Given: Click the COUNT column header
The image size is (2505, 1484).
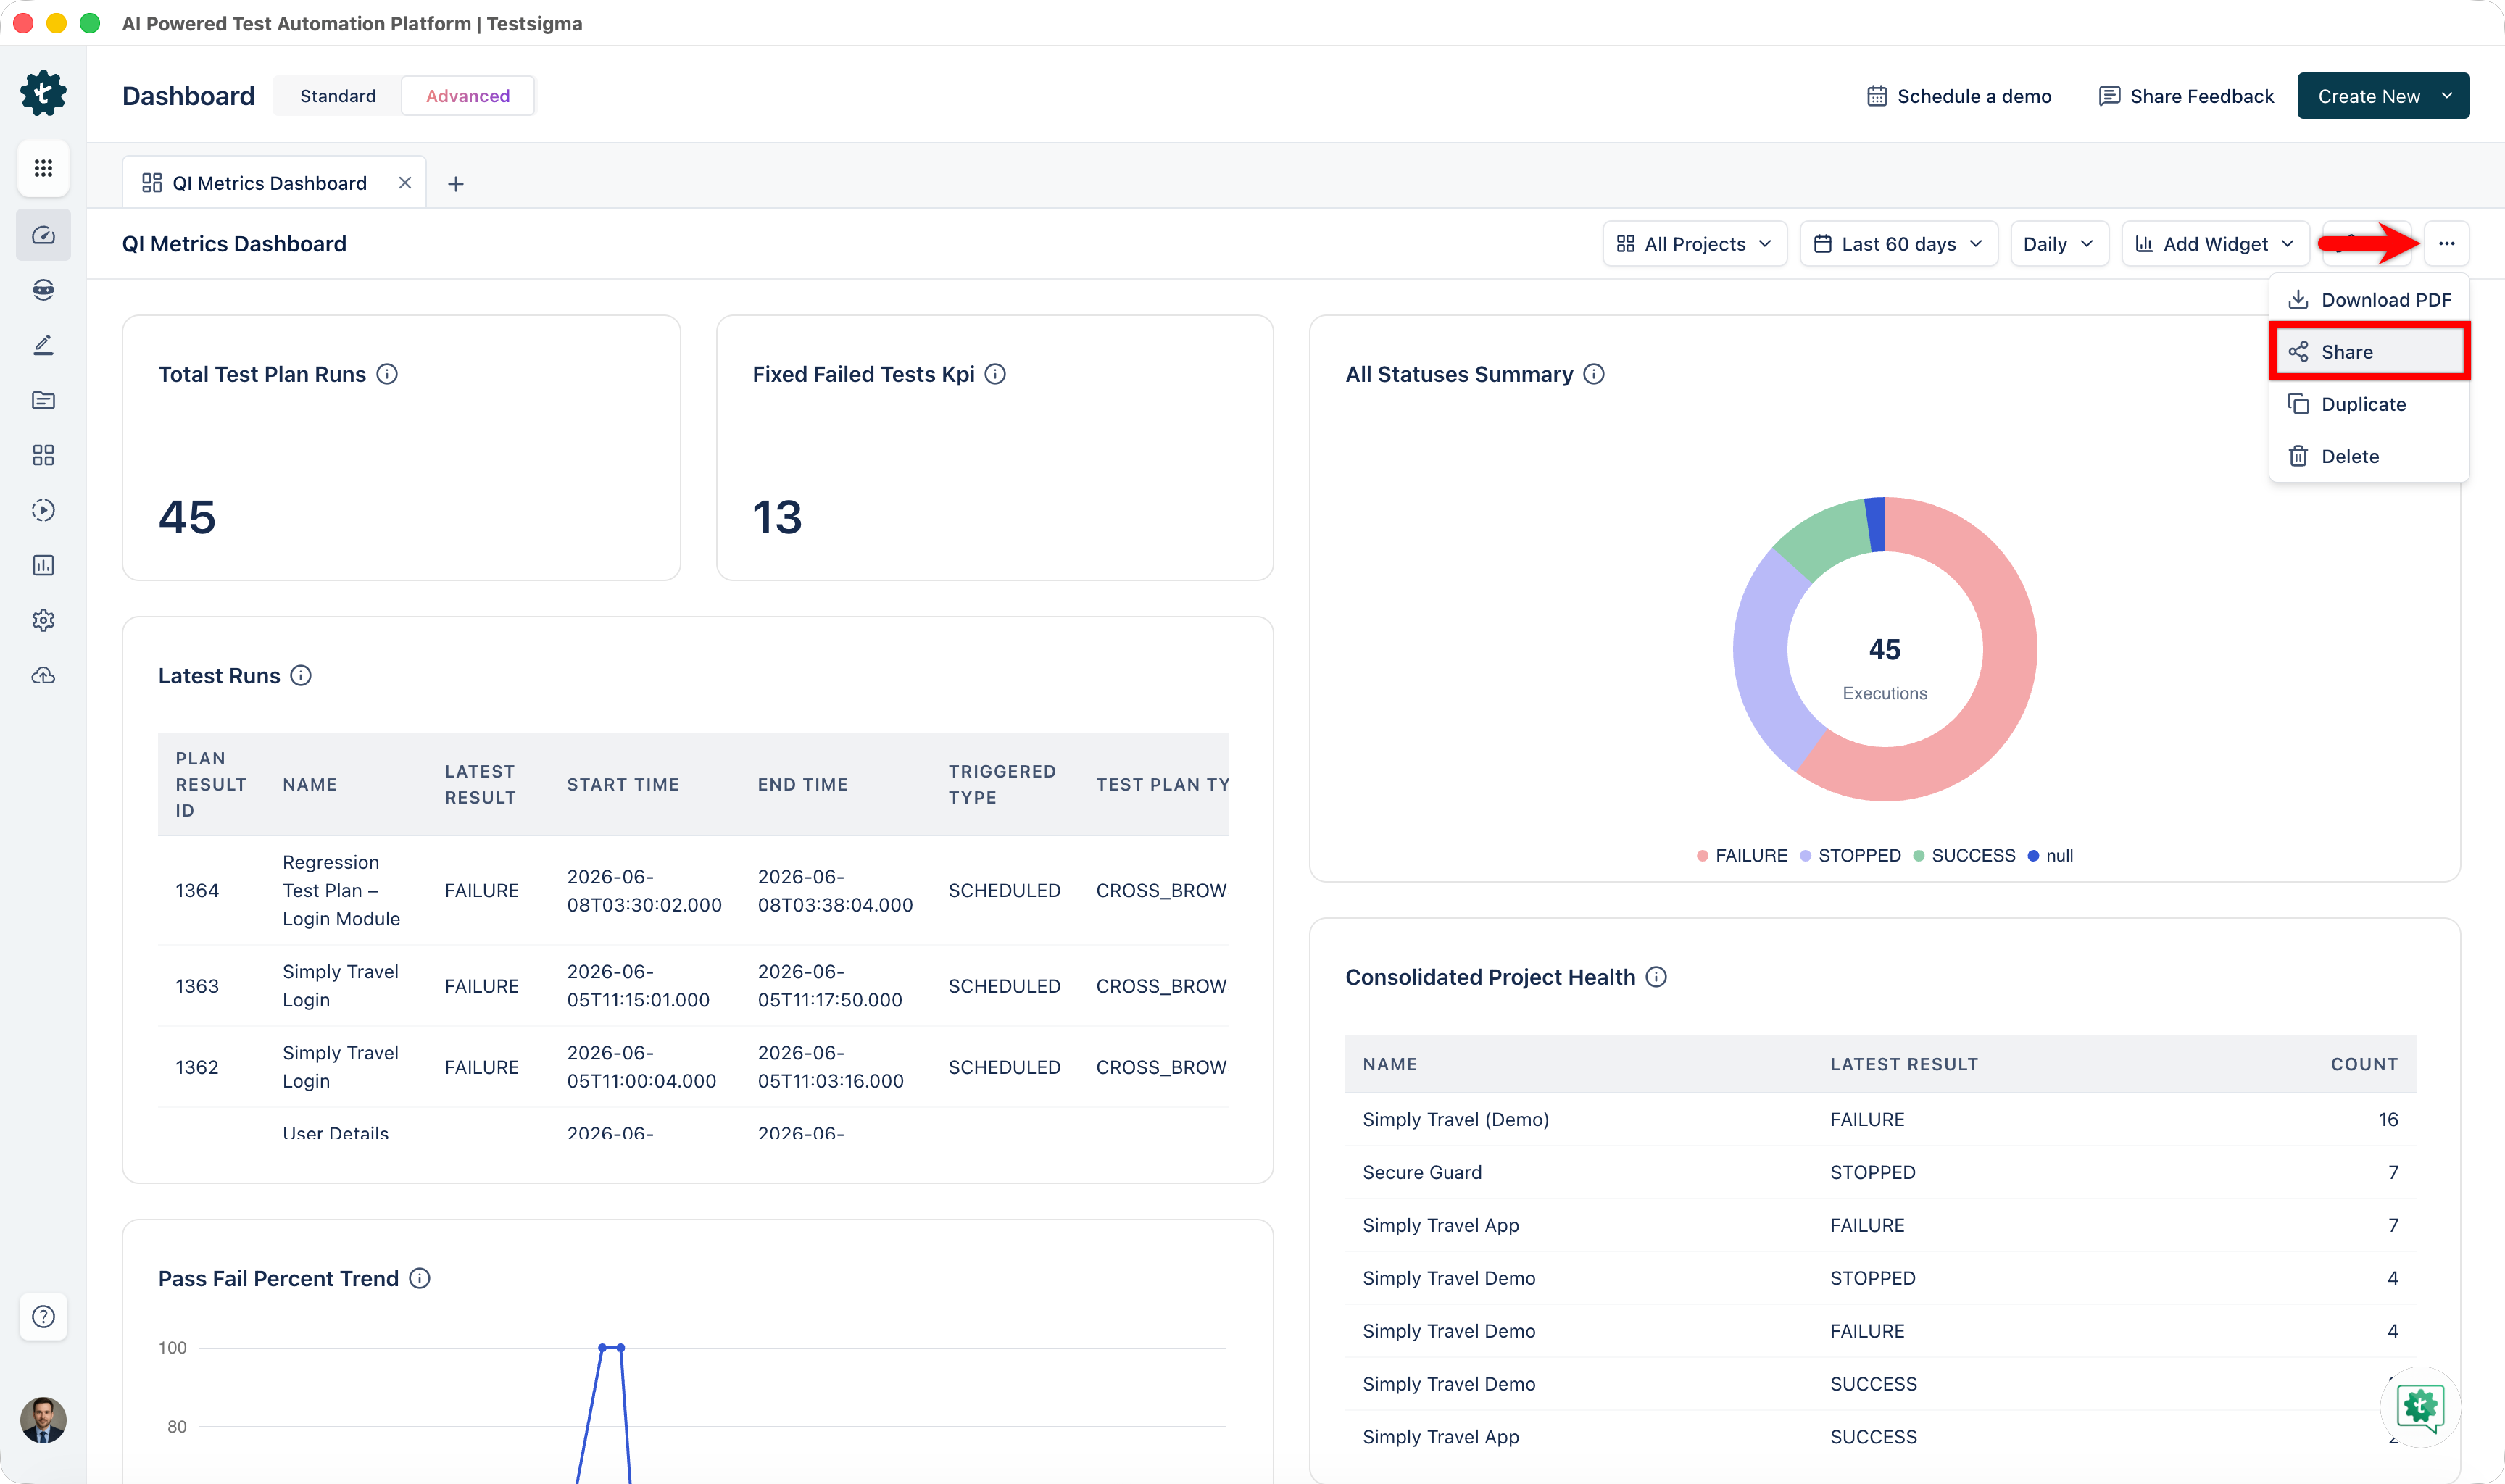Looking at the screenshot, I should pos(2364,1065).
